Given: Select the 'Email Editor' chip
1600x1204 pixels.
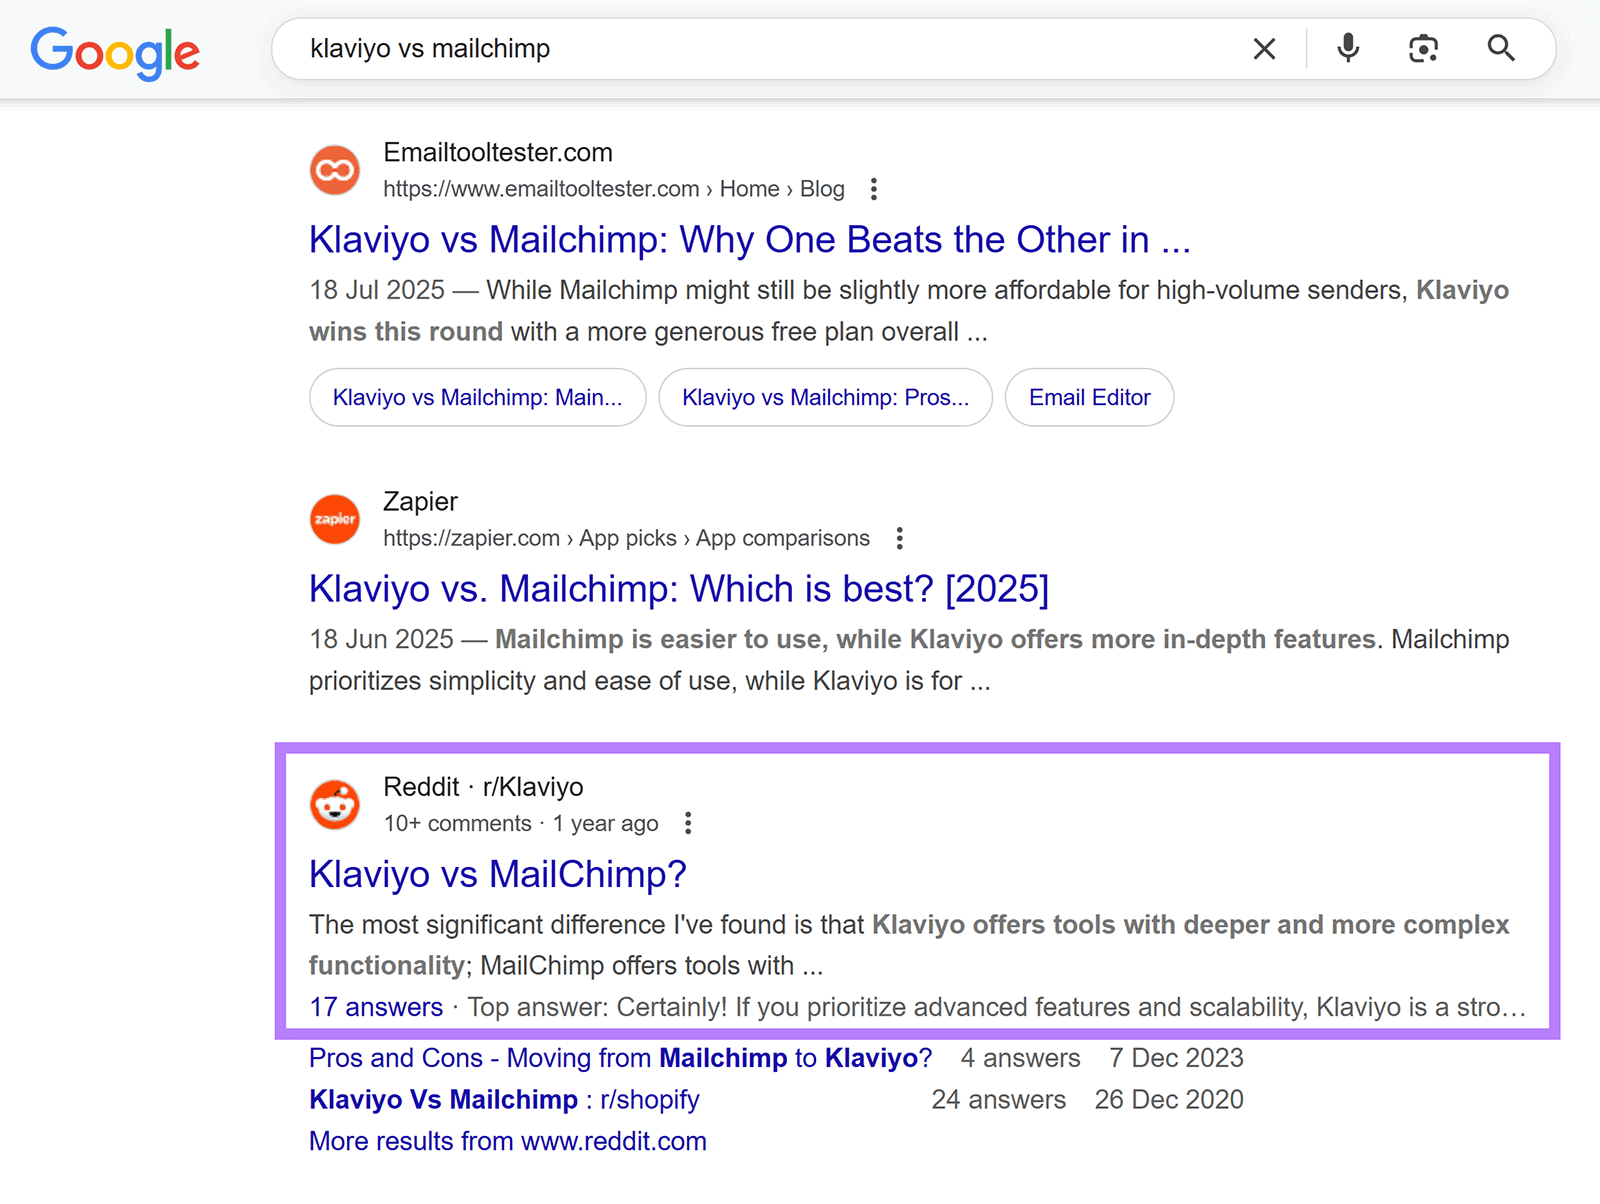Looking at the screenshot, I should coord(1089,397).
